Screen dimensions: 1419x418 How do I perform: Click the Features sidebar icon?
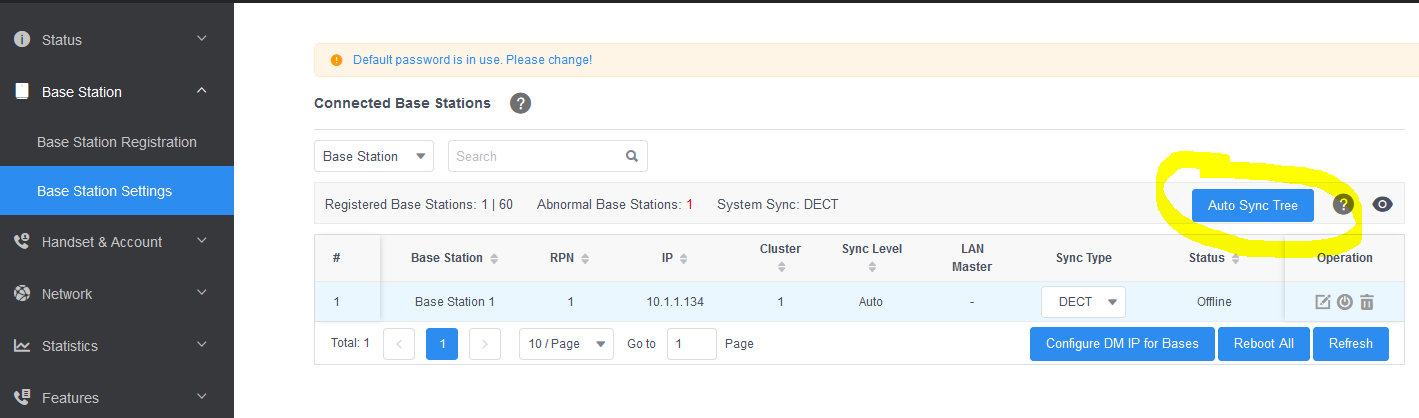tap(21, 397)
